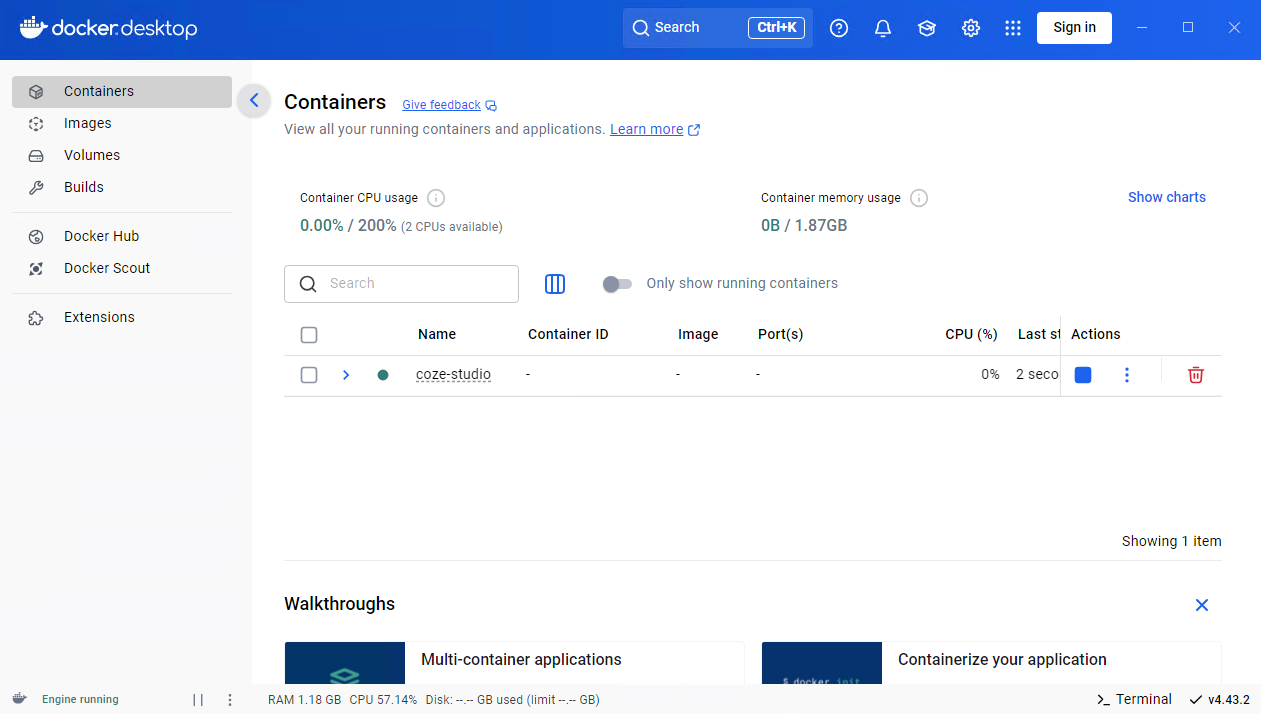Open the Docker apps grid icon
The image size is (1261, 714).
point(1013,28)
